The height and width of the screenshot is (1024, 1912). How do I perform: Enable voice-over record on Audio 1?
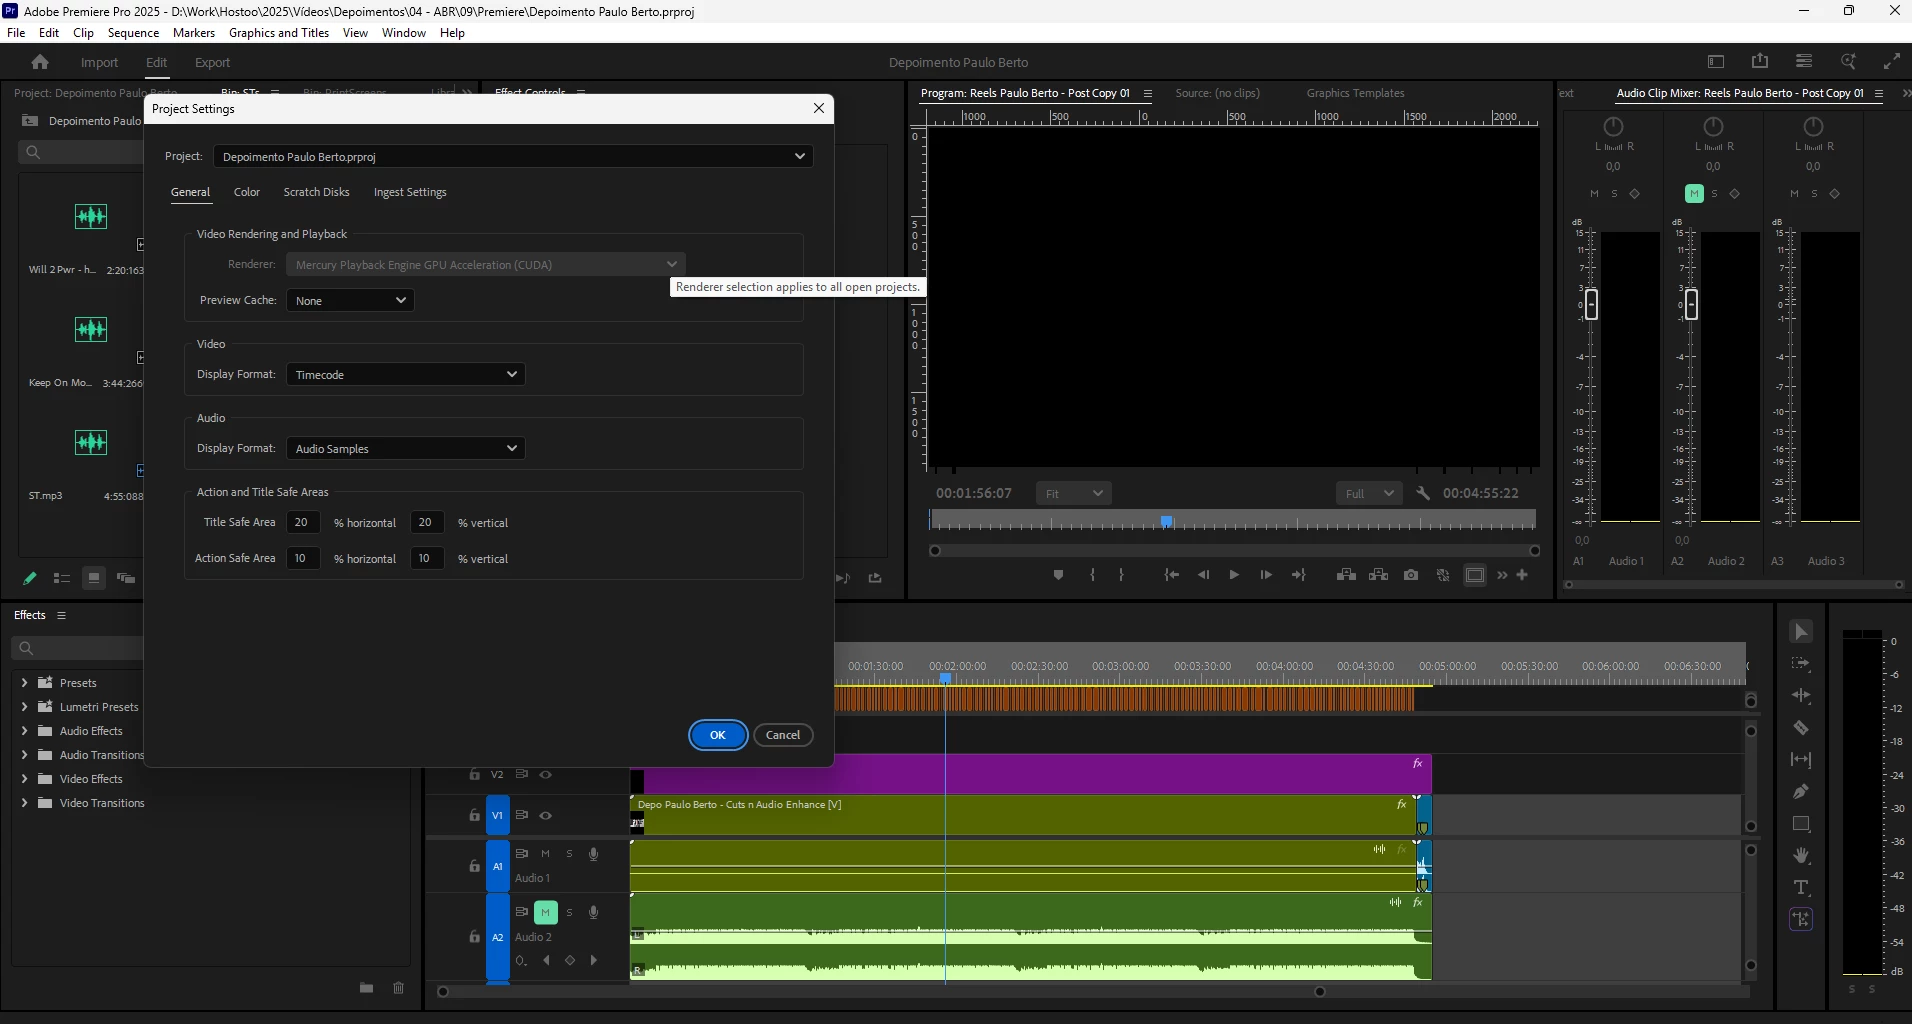593,854
